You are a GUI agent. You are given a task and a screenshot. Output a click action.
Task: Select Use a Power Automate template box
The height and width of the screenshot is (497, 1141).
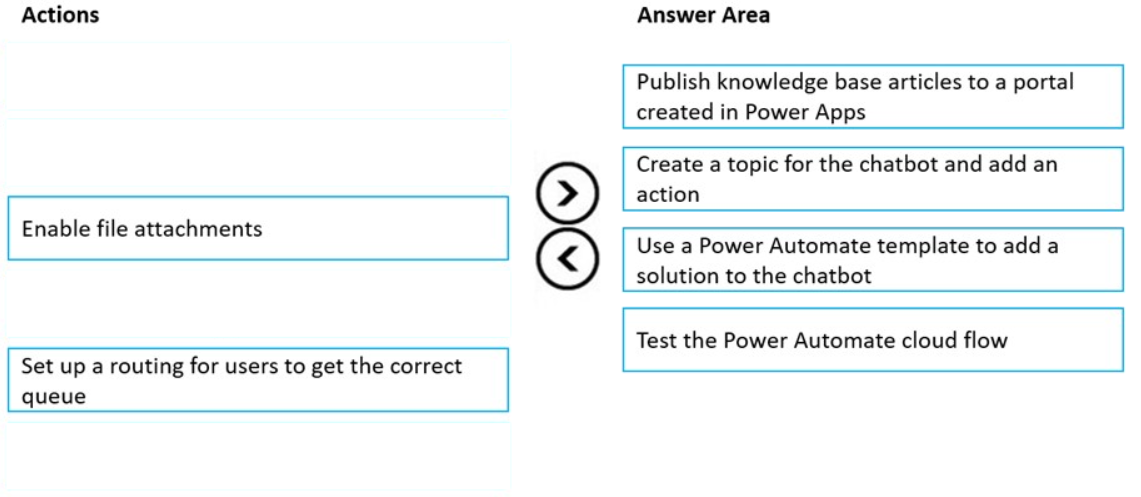click(x=873, y=260)
